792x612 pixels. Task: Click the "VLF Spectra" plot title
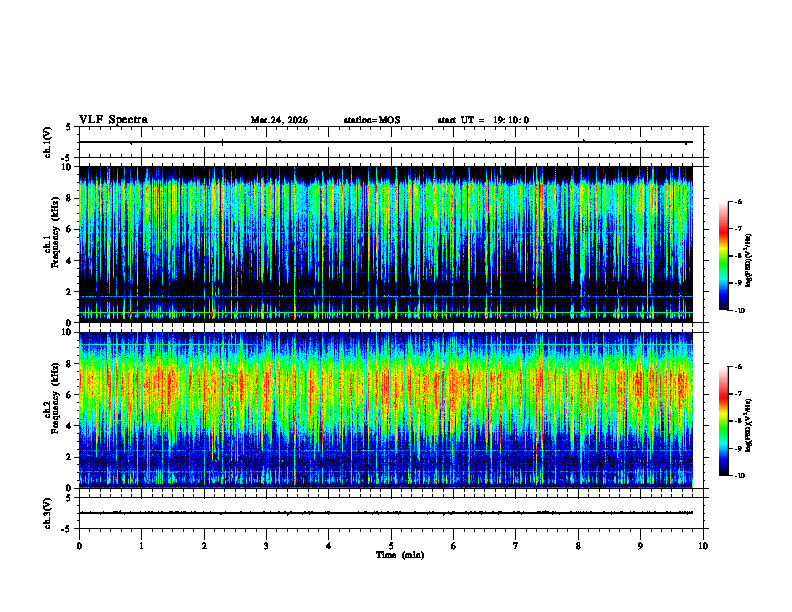113,120
